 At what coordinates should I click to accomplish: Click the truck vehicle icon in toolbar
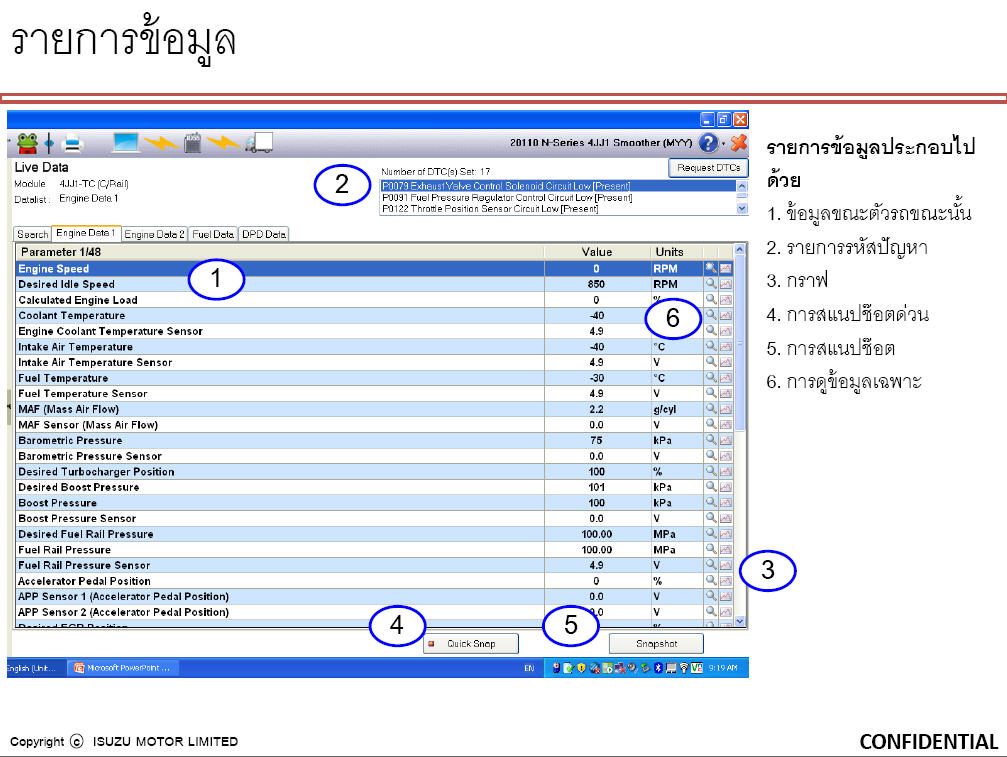259,143
